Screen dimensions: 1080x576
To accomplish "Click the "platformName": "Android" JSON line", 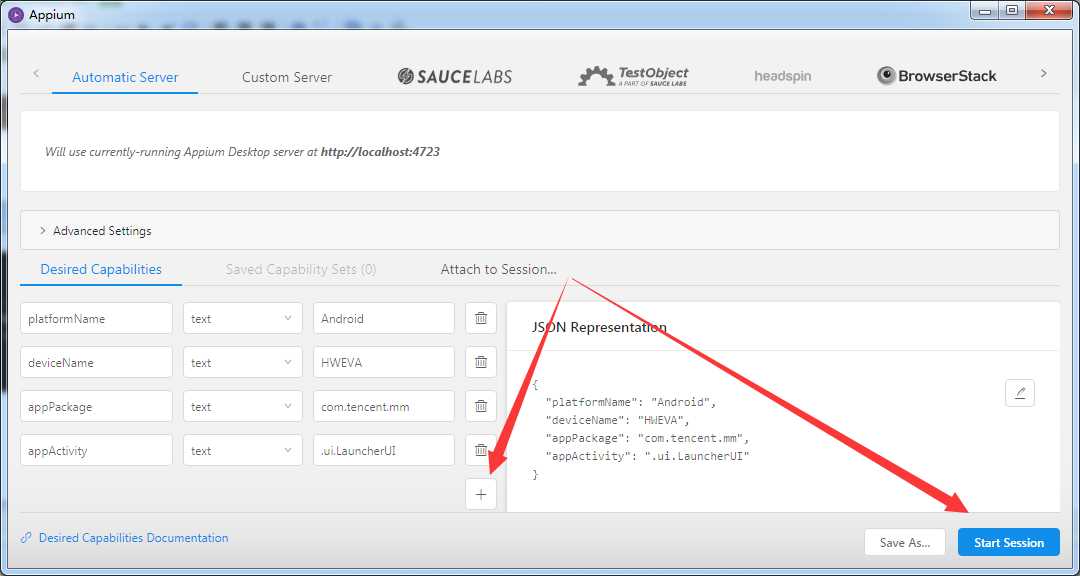I will pos(631,402).
